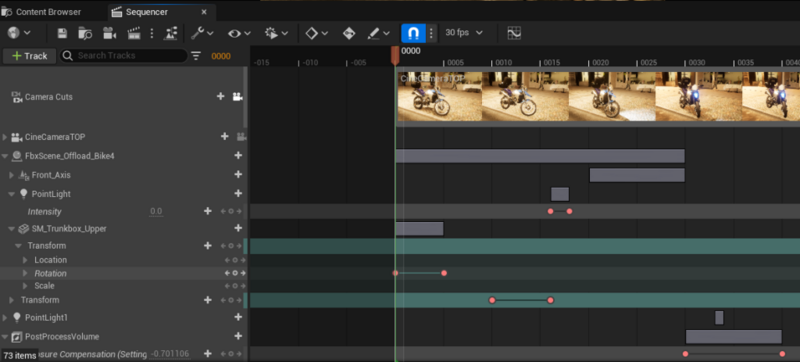Expand the Rotation property
This screenshot has height=362, width=800.
25,273
